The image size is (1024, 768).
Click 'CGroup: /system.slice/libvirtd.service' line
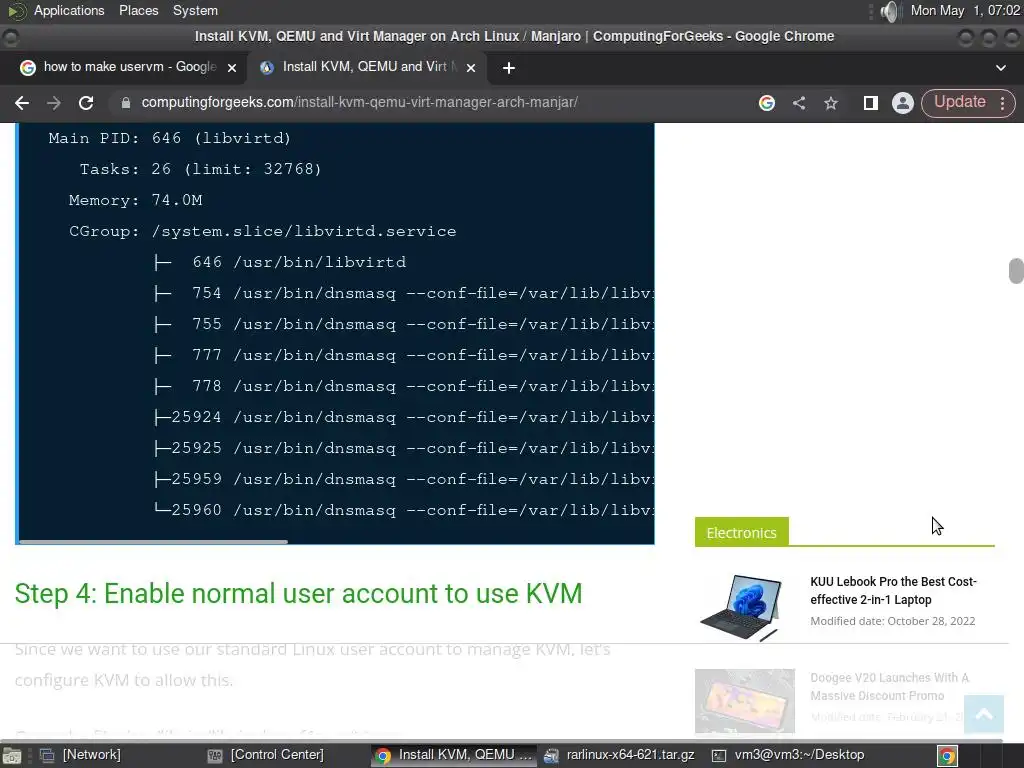pyautogui.click(x=263, y=231)
